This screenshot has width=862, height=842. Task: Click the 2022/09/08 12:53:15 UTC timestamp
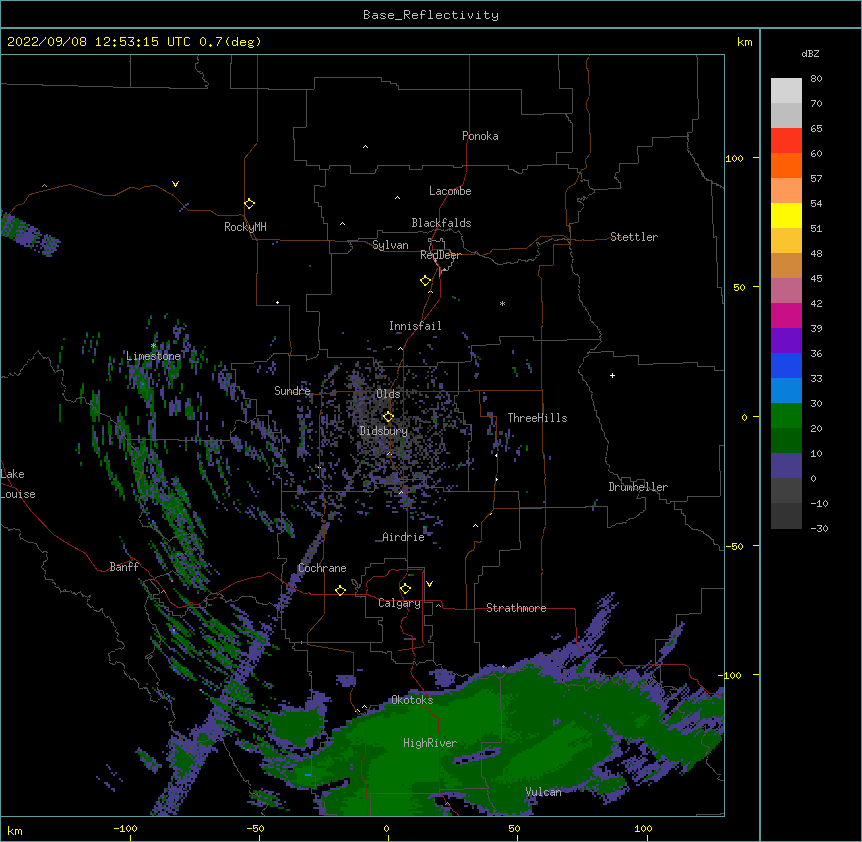[x=98, y=42]
